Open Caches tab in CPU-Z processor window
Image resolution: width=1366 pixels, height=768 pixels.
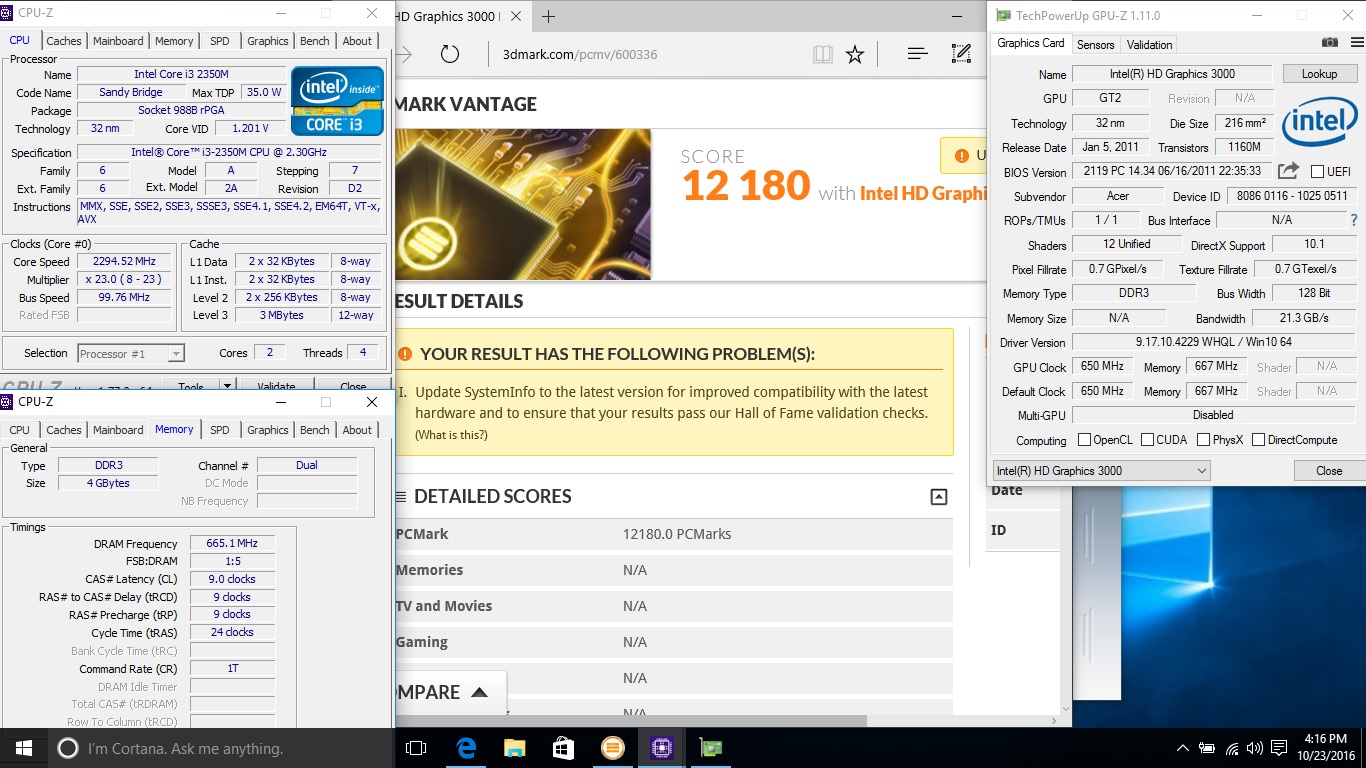(x=64, y=41)
